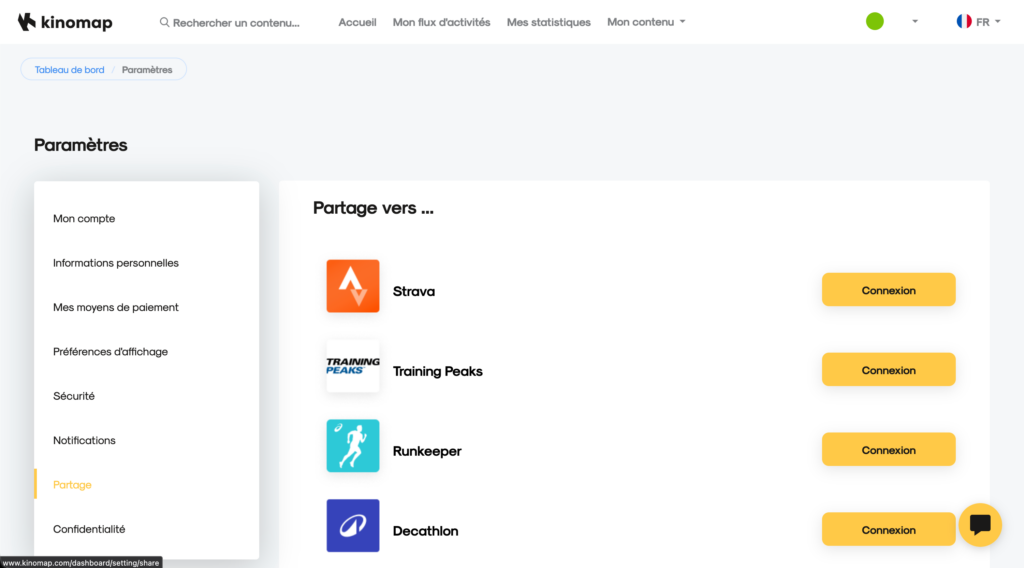The width and height of the screenshot is (1024, 568).
Task: Open Mon flux d'activités
Action: (x=441, y=22)
